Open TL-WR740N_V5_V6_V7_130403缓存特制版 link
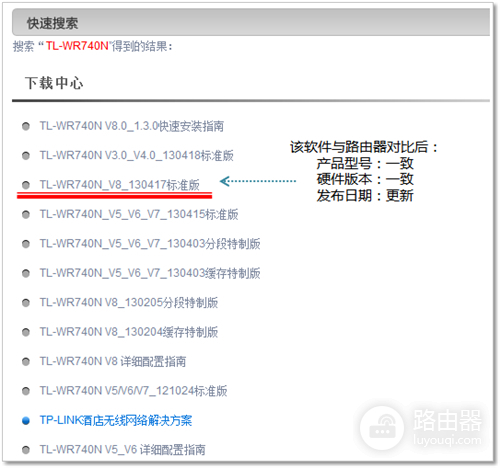 point(150,273)
